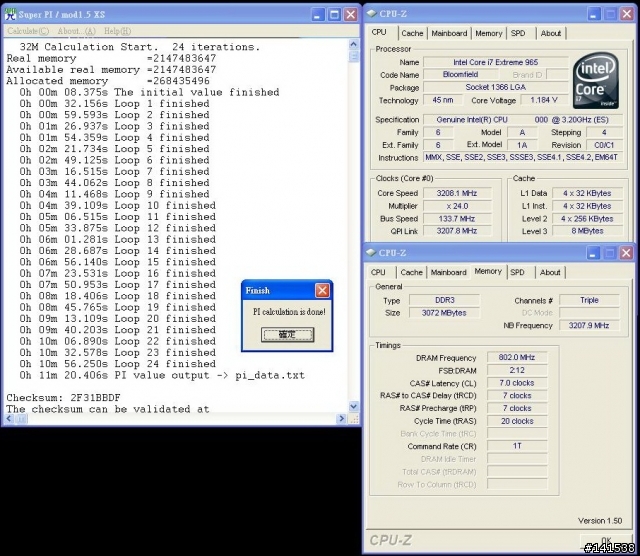
Task: Click Core Speed value 3208.1 MHz
Action: [x=457, y=193]
